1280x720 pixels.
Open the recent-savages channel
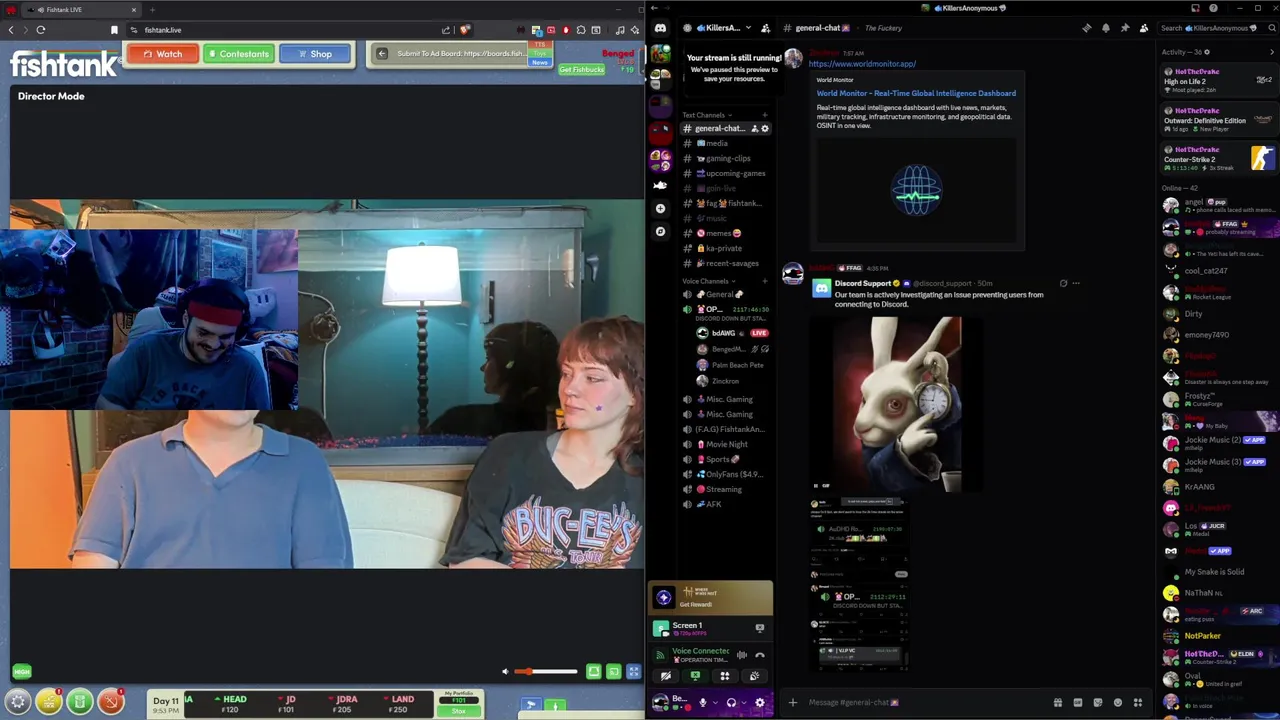pos(725,263)
